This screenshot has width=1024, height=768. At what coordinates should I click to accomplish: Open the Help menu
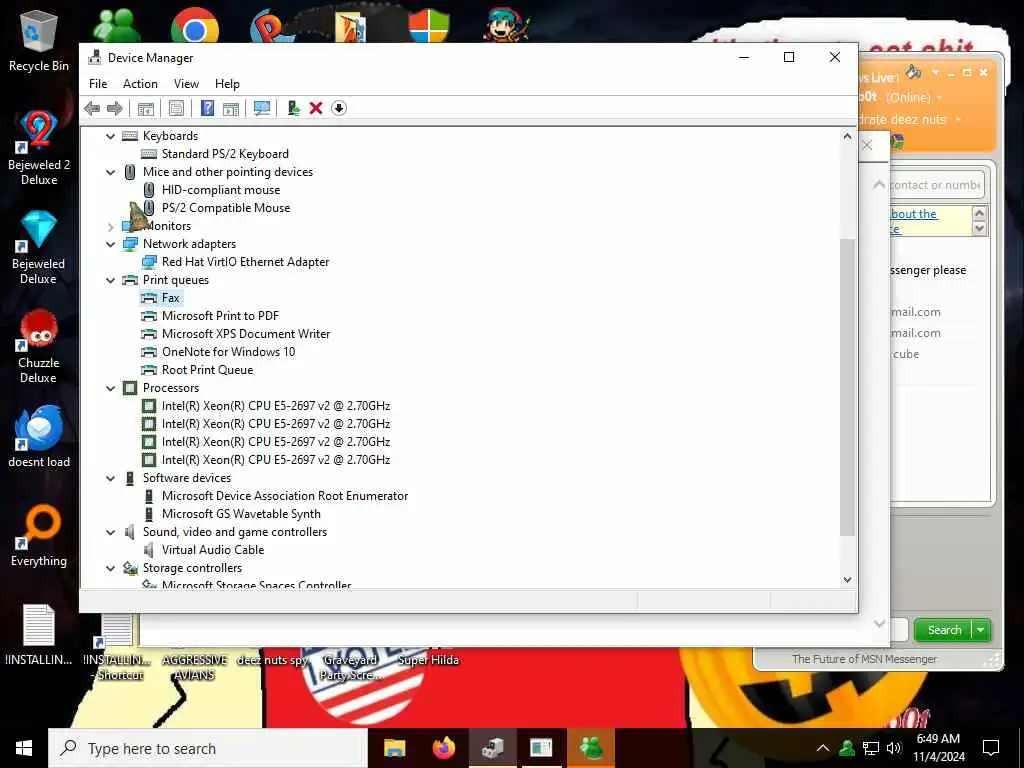pos(227,84)
